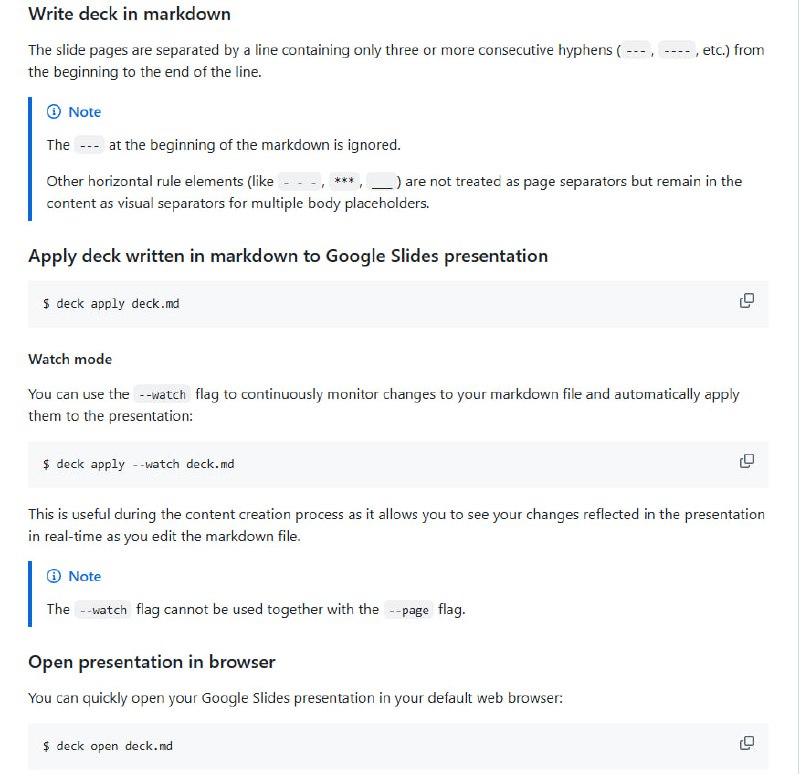Select the '--page' inline code snippet
Image resolution: width=800 pixels, height=774 pixels.
(410, 609)
